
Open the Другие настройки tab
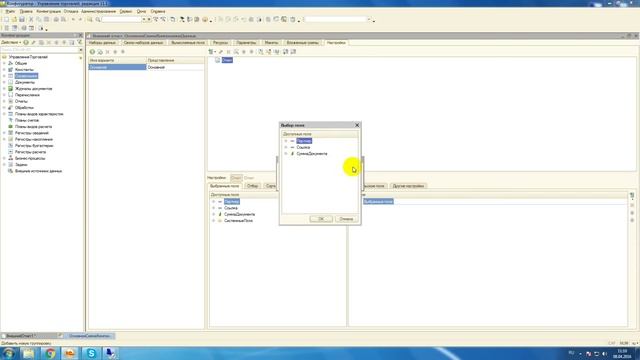point(408,186)
